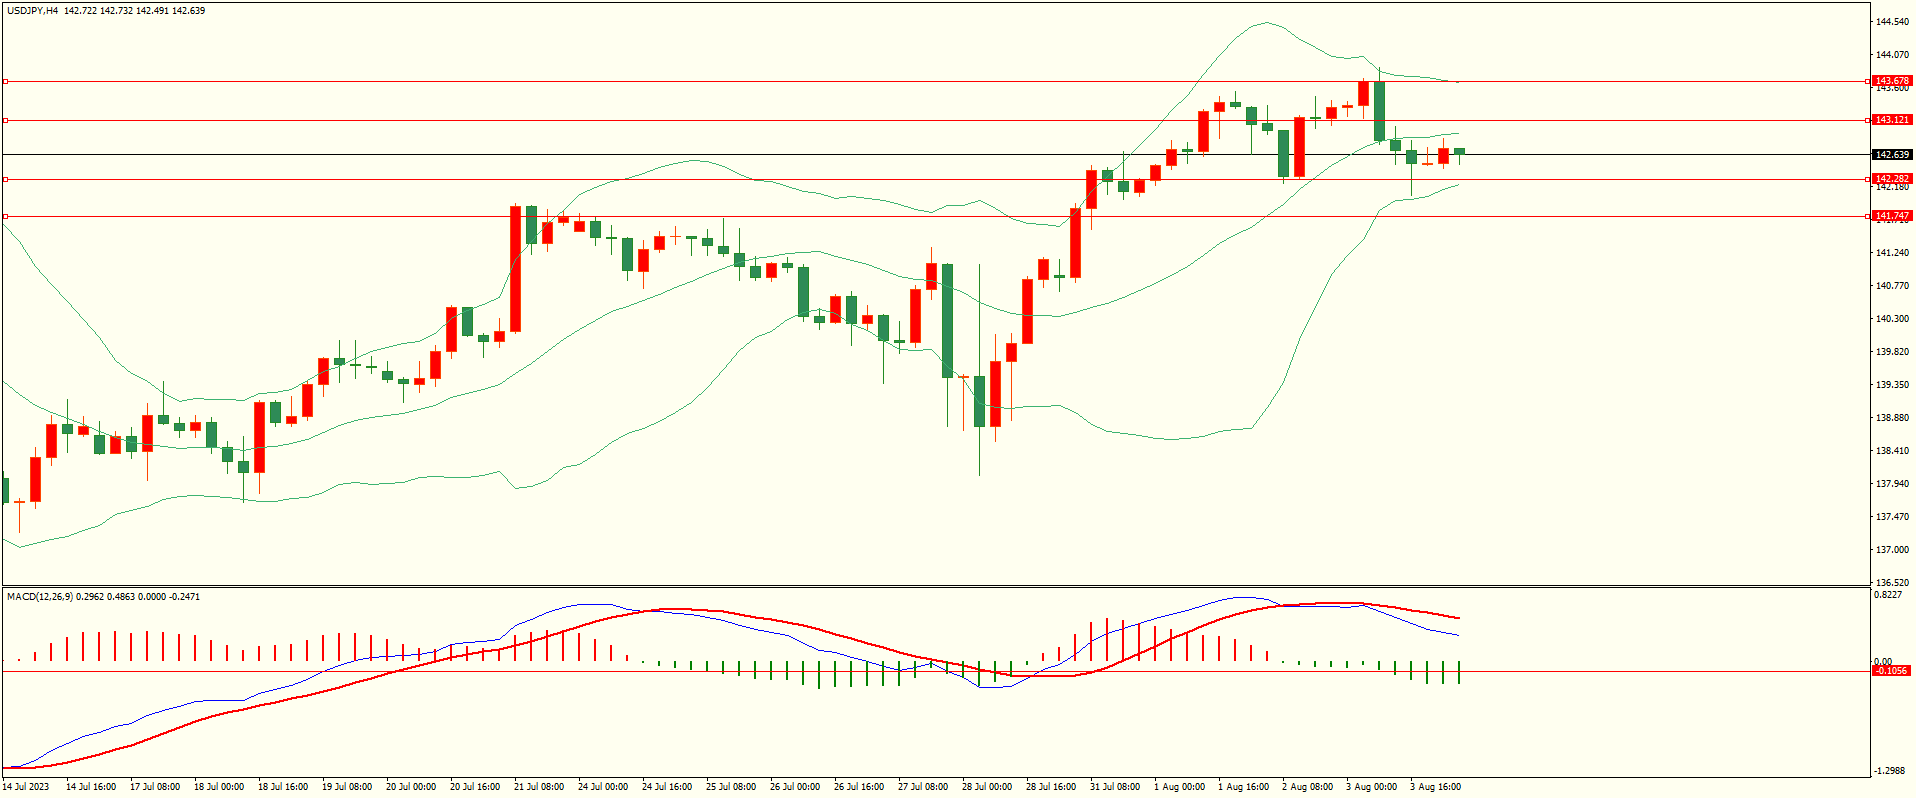Click the black 142.639 current price label

pos(1891,155)
